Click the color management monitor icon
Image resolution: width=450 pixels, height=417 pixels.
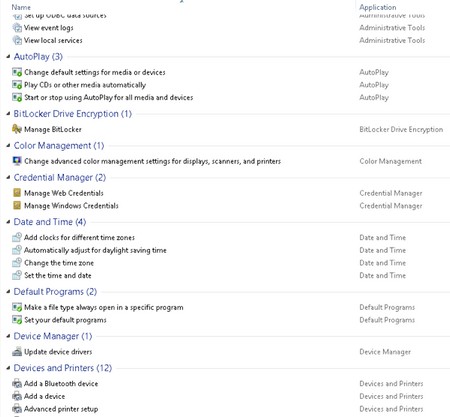click(17, 161)
